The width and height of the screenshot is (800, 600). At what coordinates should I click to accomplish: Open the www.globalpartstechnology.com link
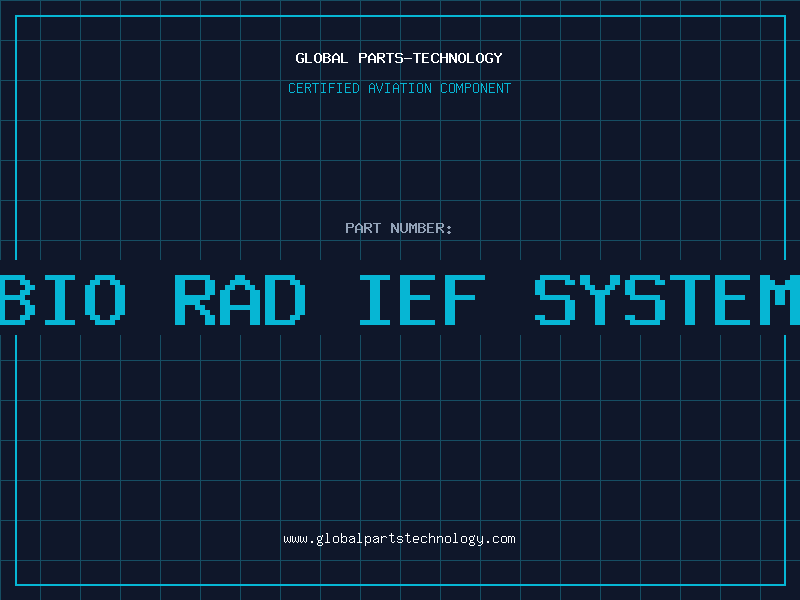(x=399, y=539)
